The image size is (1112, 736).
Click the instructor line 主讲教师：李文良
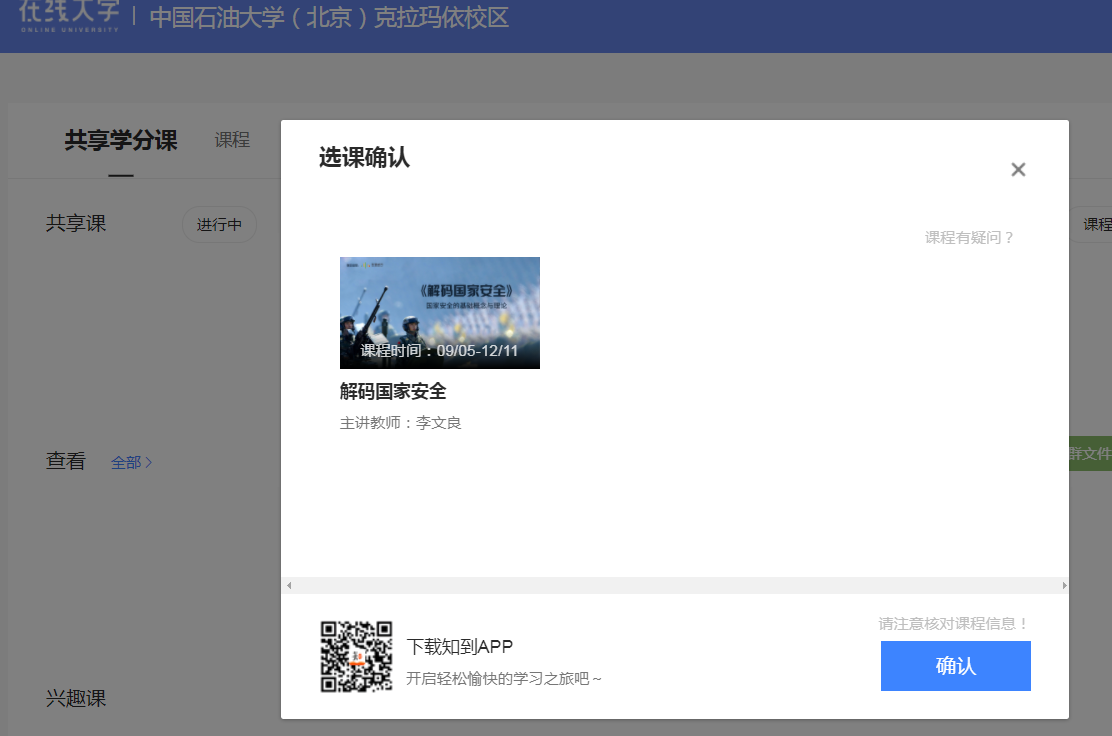(401, 423)
